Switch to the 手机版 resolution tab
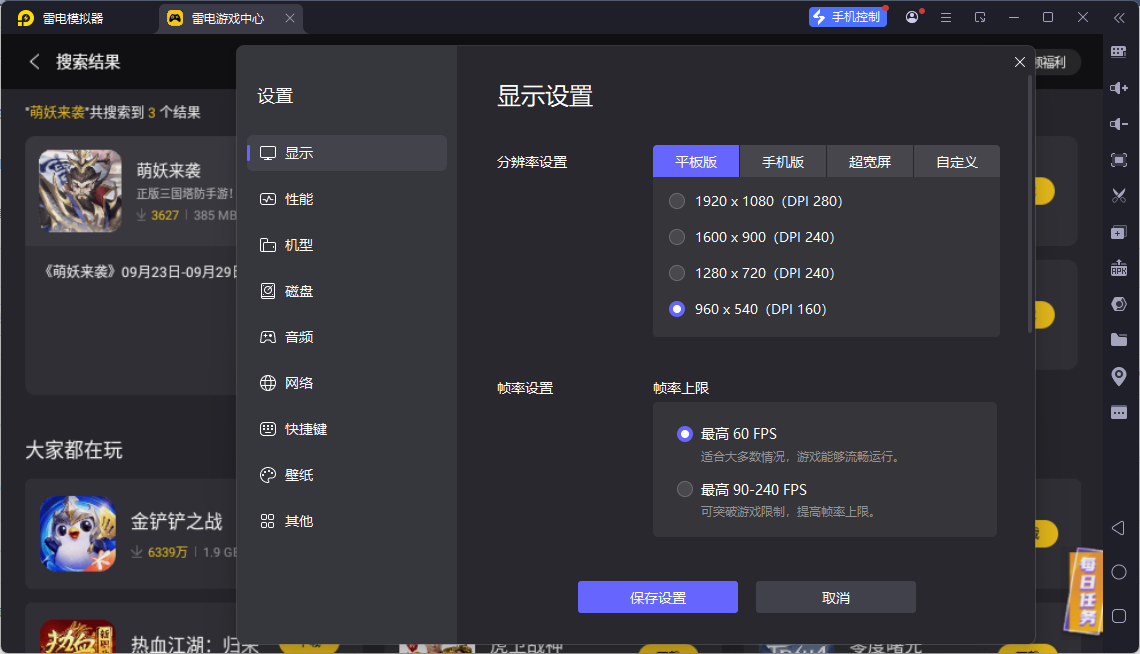This screenshot has width=1140, height=654. 783,161
